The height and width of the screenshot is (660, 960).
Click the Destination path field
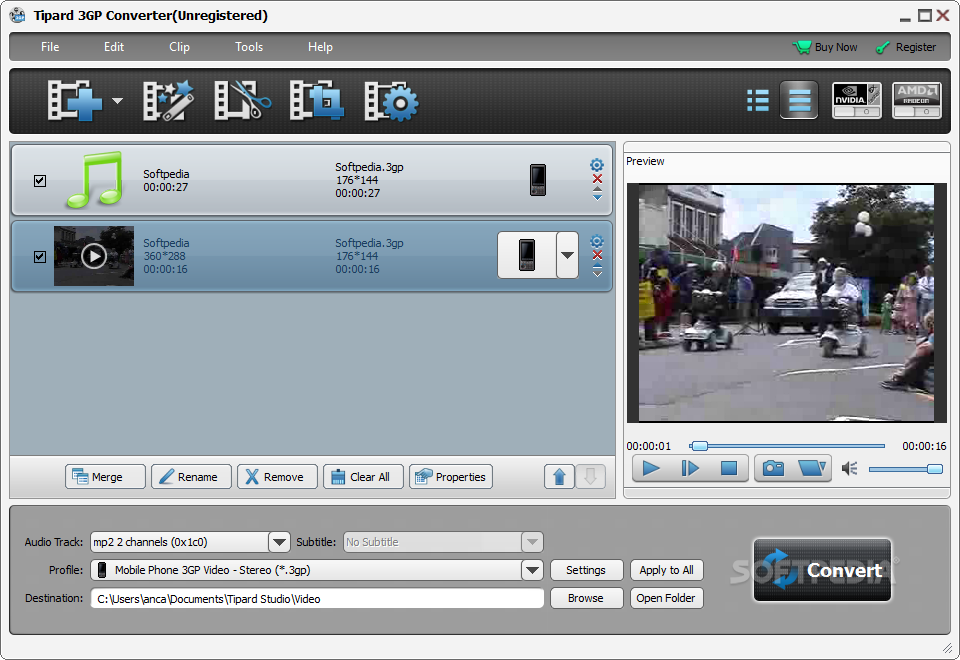[317, 599]
